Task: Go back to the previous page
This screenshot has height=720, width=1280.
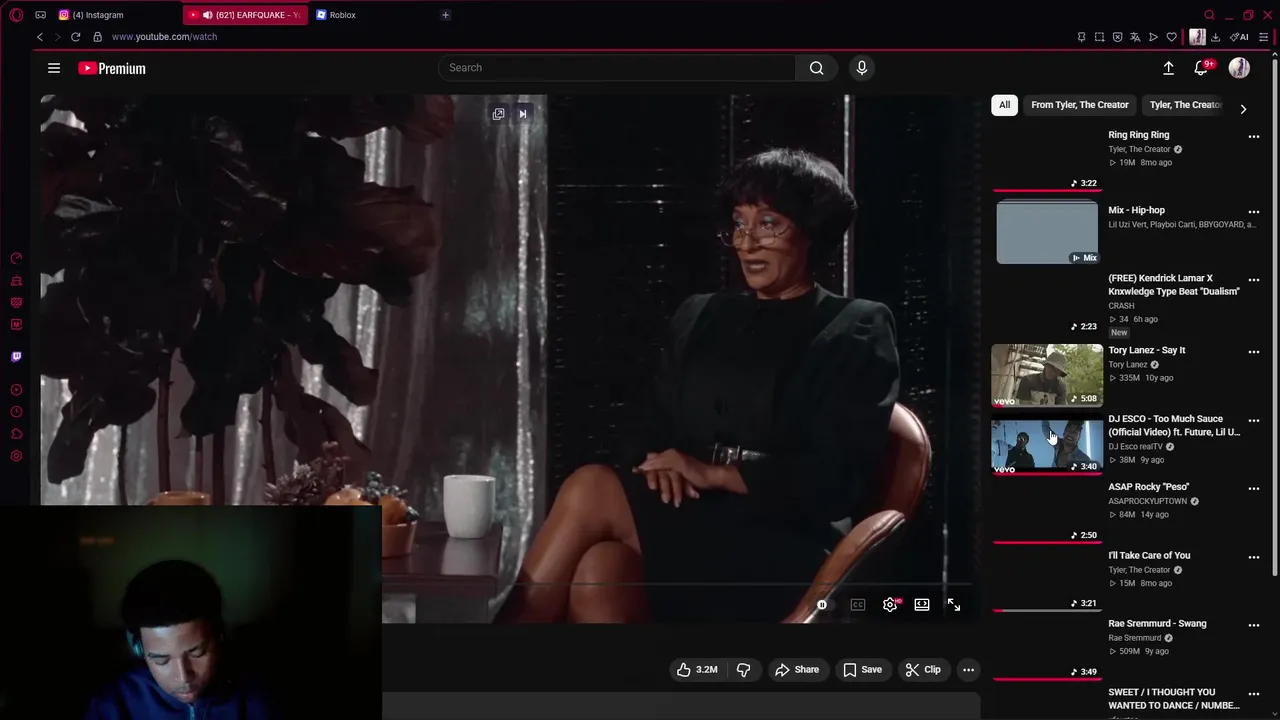Action: coord(40,37)
